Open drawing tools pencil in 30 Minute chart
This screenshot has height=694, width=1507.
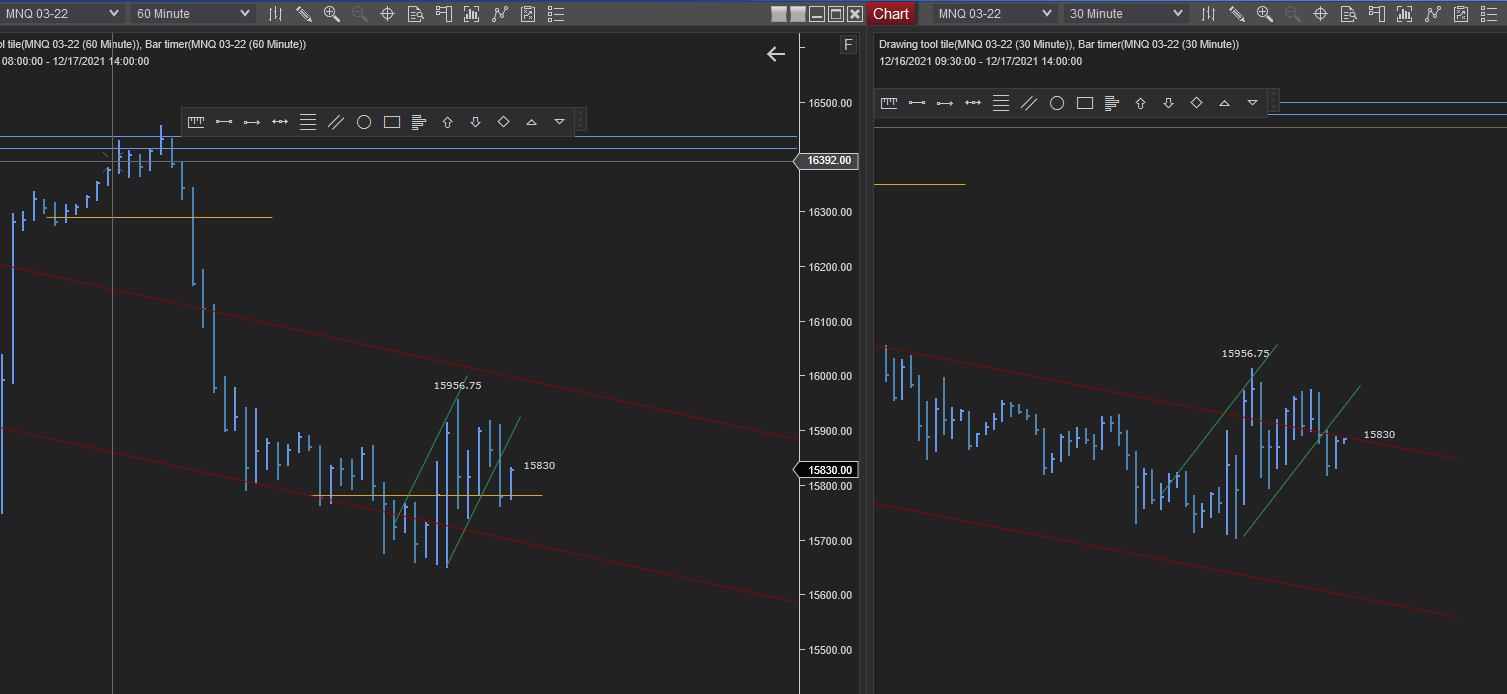click(1237, 14)
